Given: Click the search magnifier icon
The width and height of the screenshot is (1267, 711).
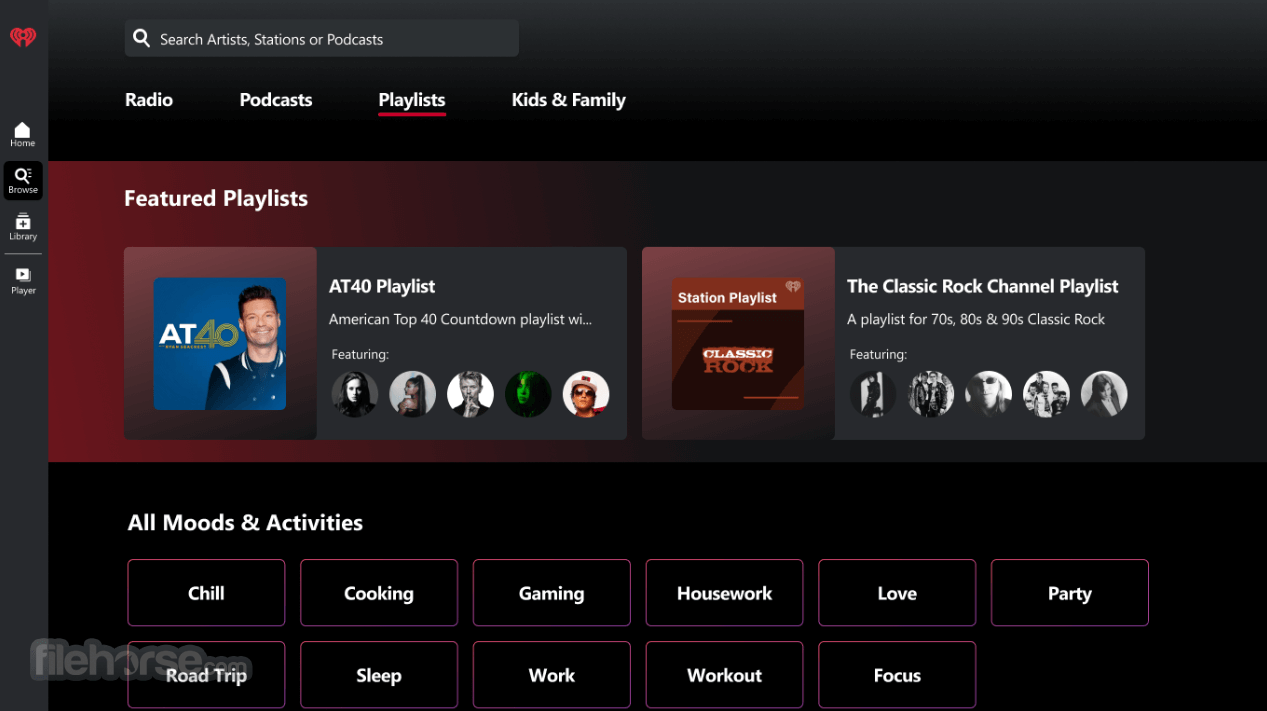Looking at the screenshot, I should tap(142, 39).
